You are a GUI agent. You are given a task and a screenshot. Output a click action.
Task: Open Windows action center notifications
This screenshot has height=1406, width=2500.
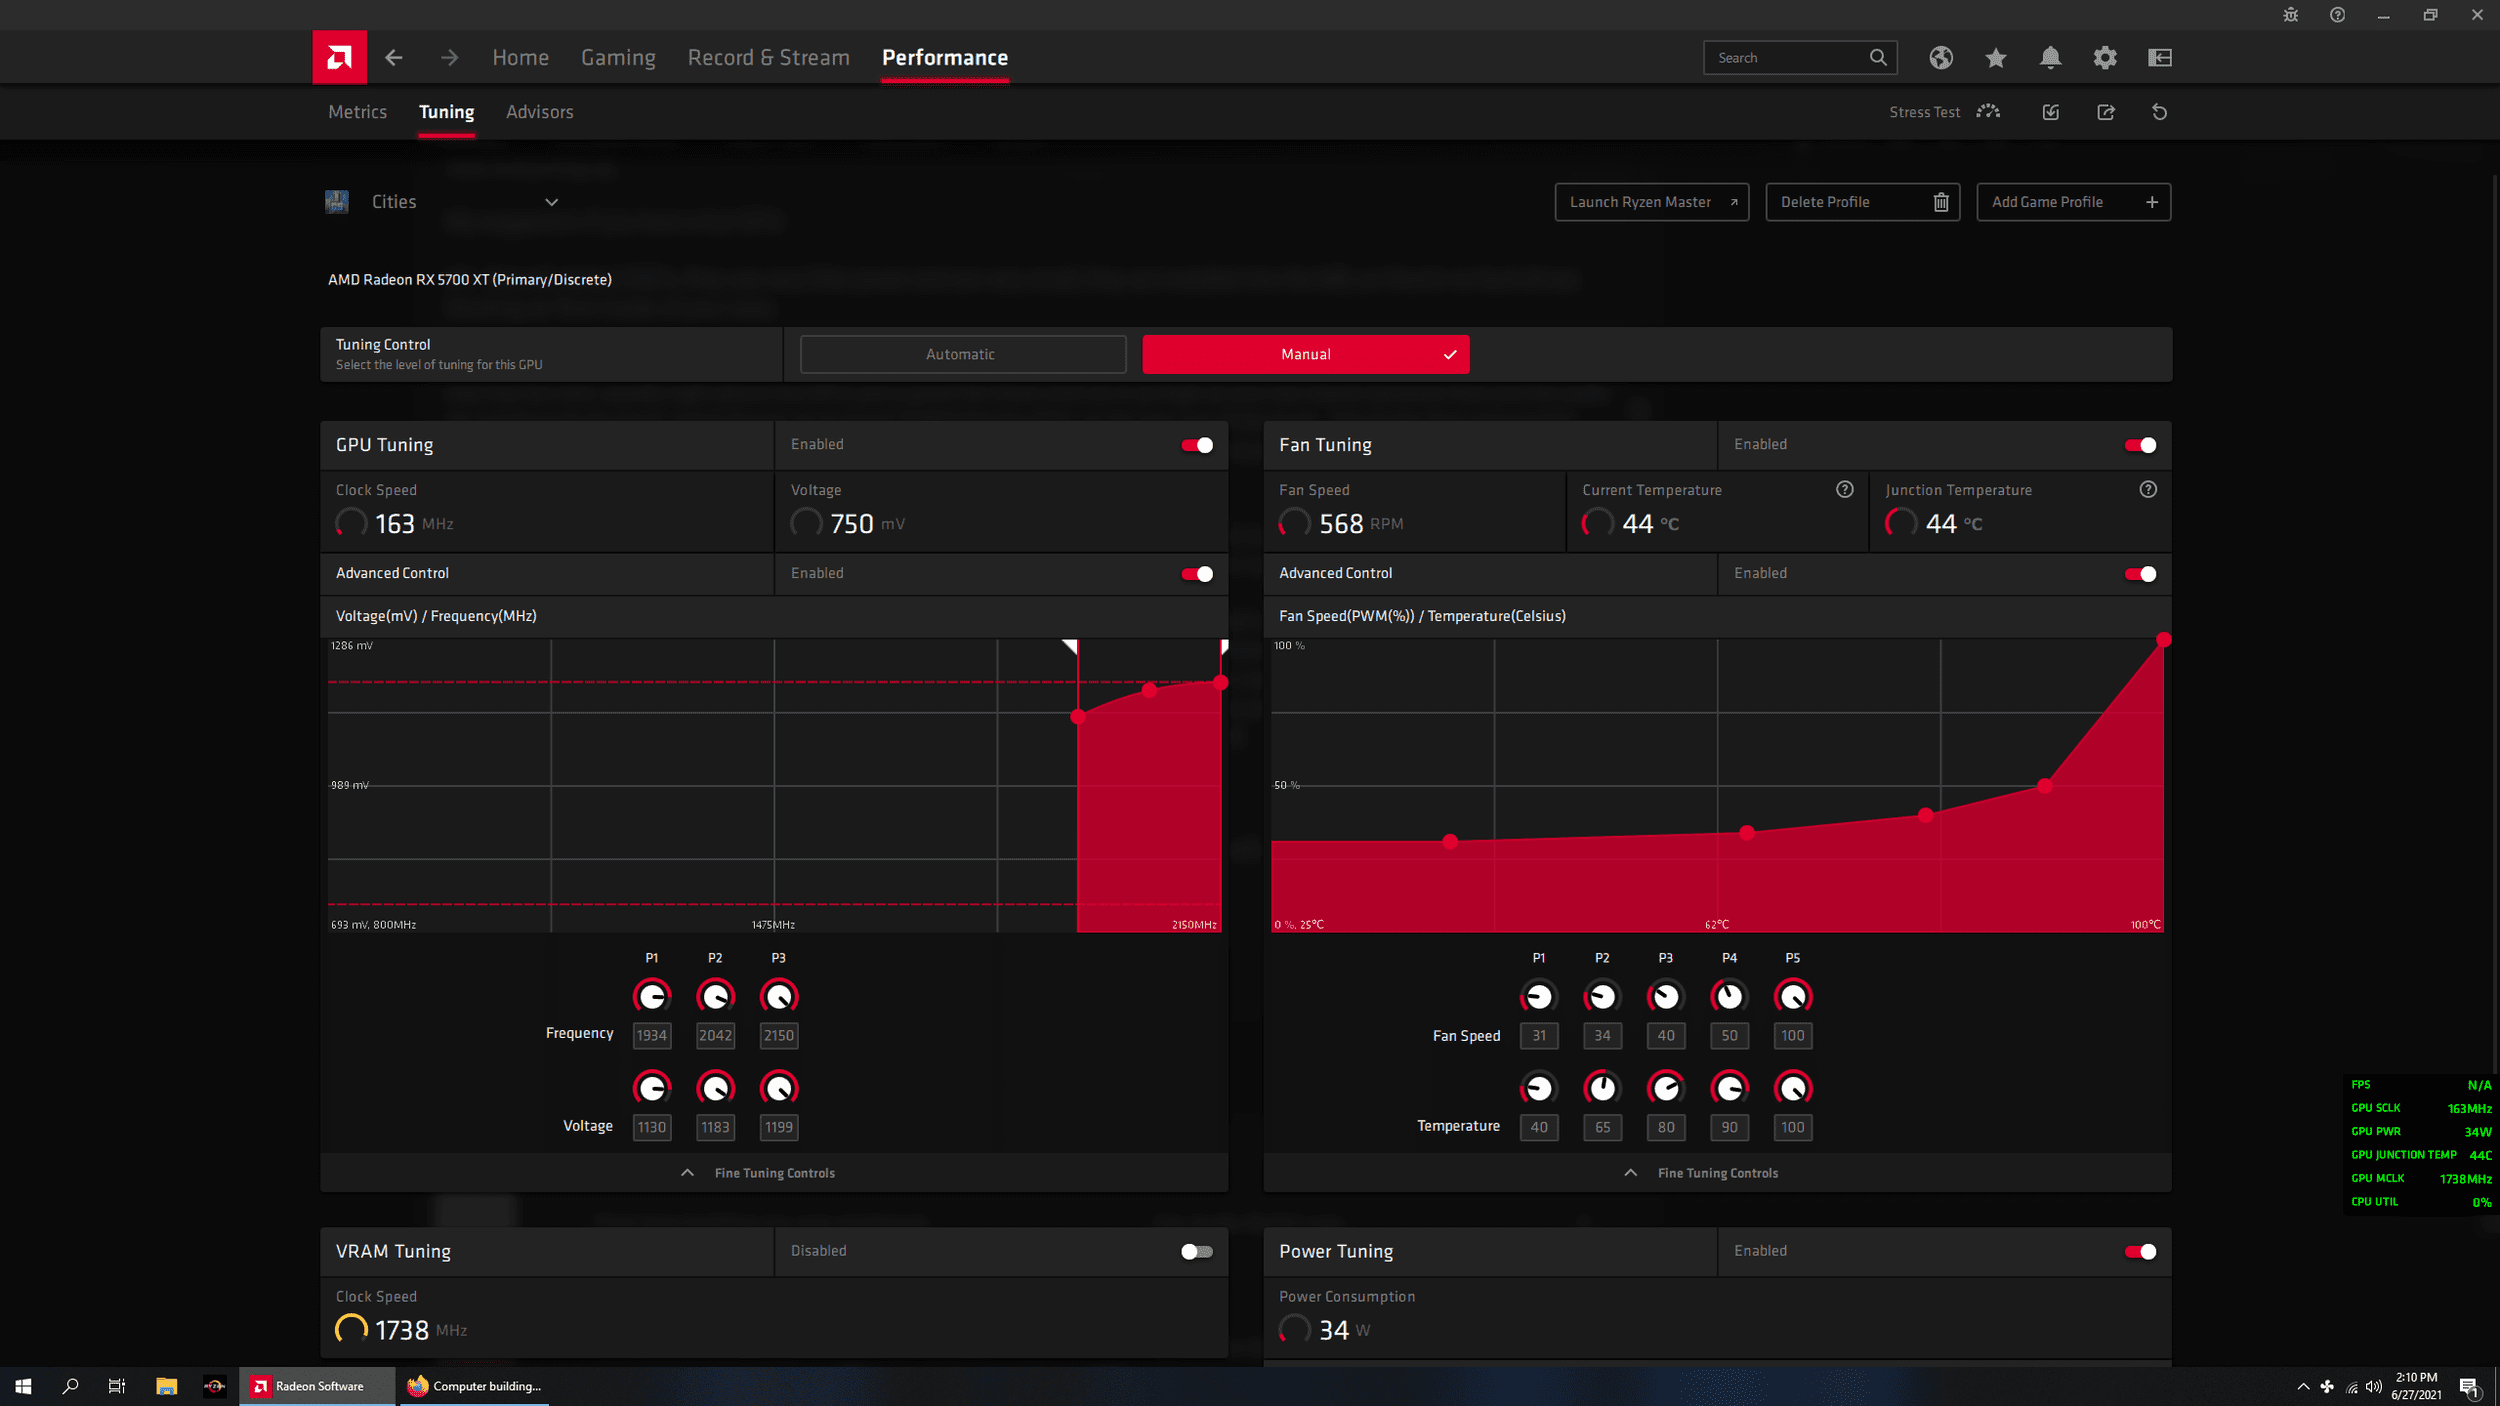pos(2469,1387)
